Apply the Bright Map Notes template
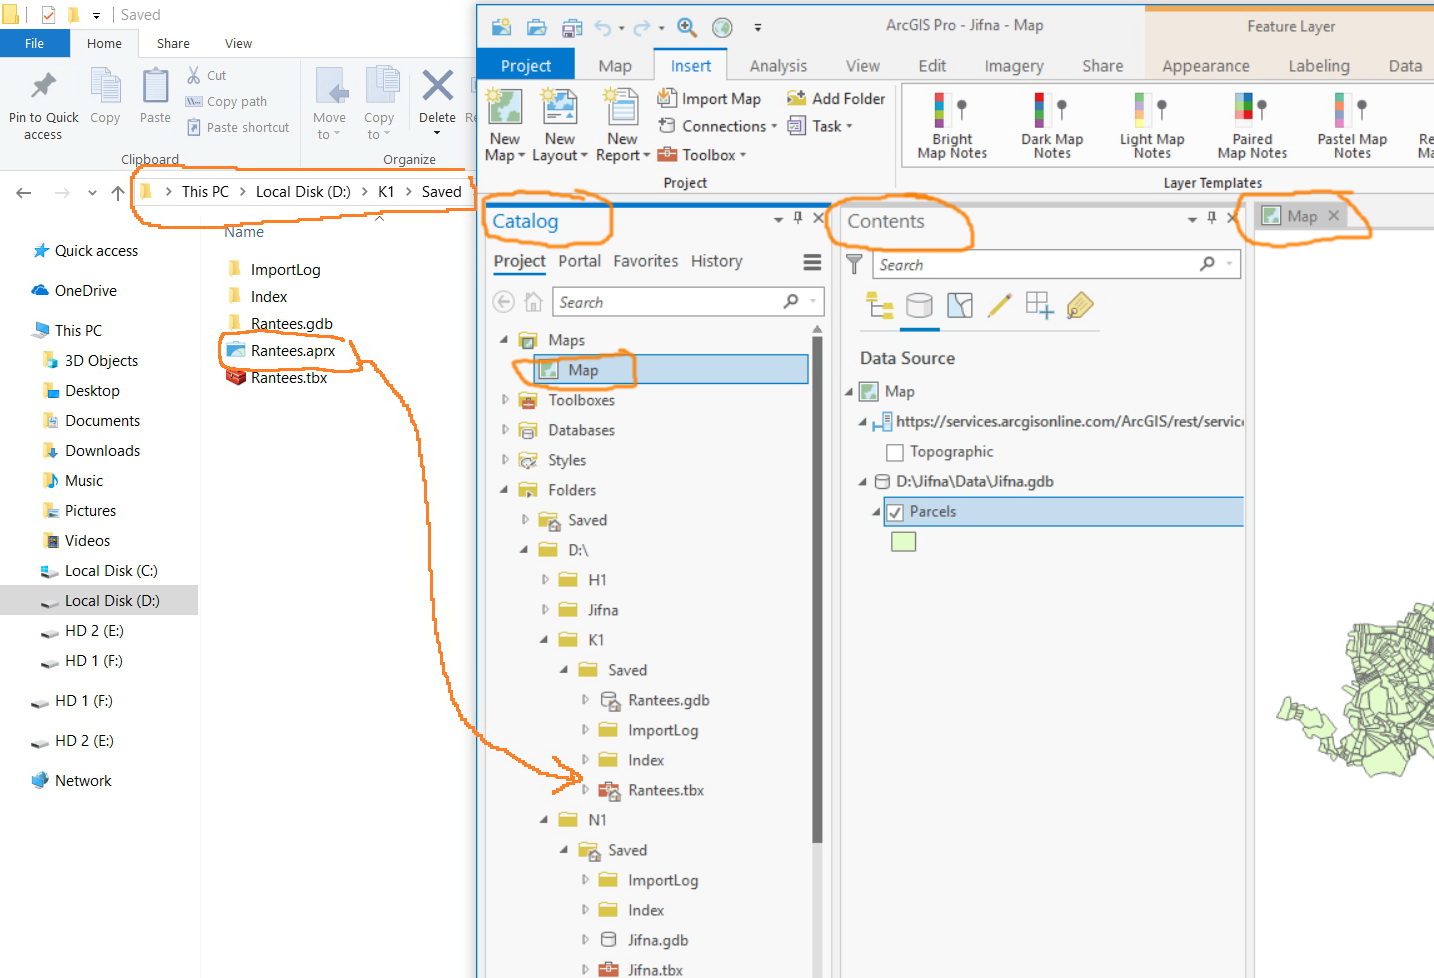 pos(952,125)
